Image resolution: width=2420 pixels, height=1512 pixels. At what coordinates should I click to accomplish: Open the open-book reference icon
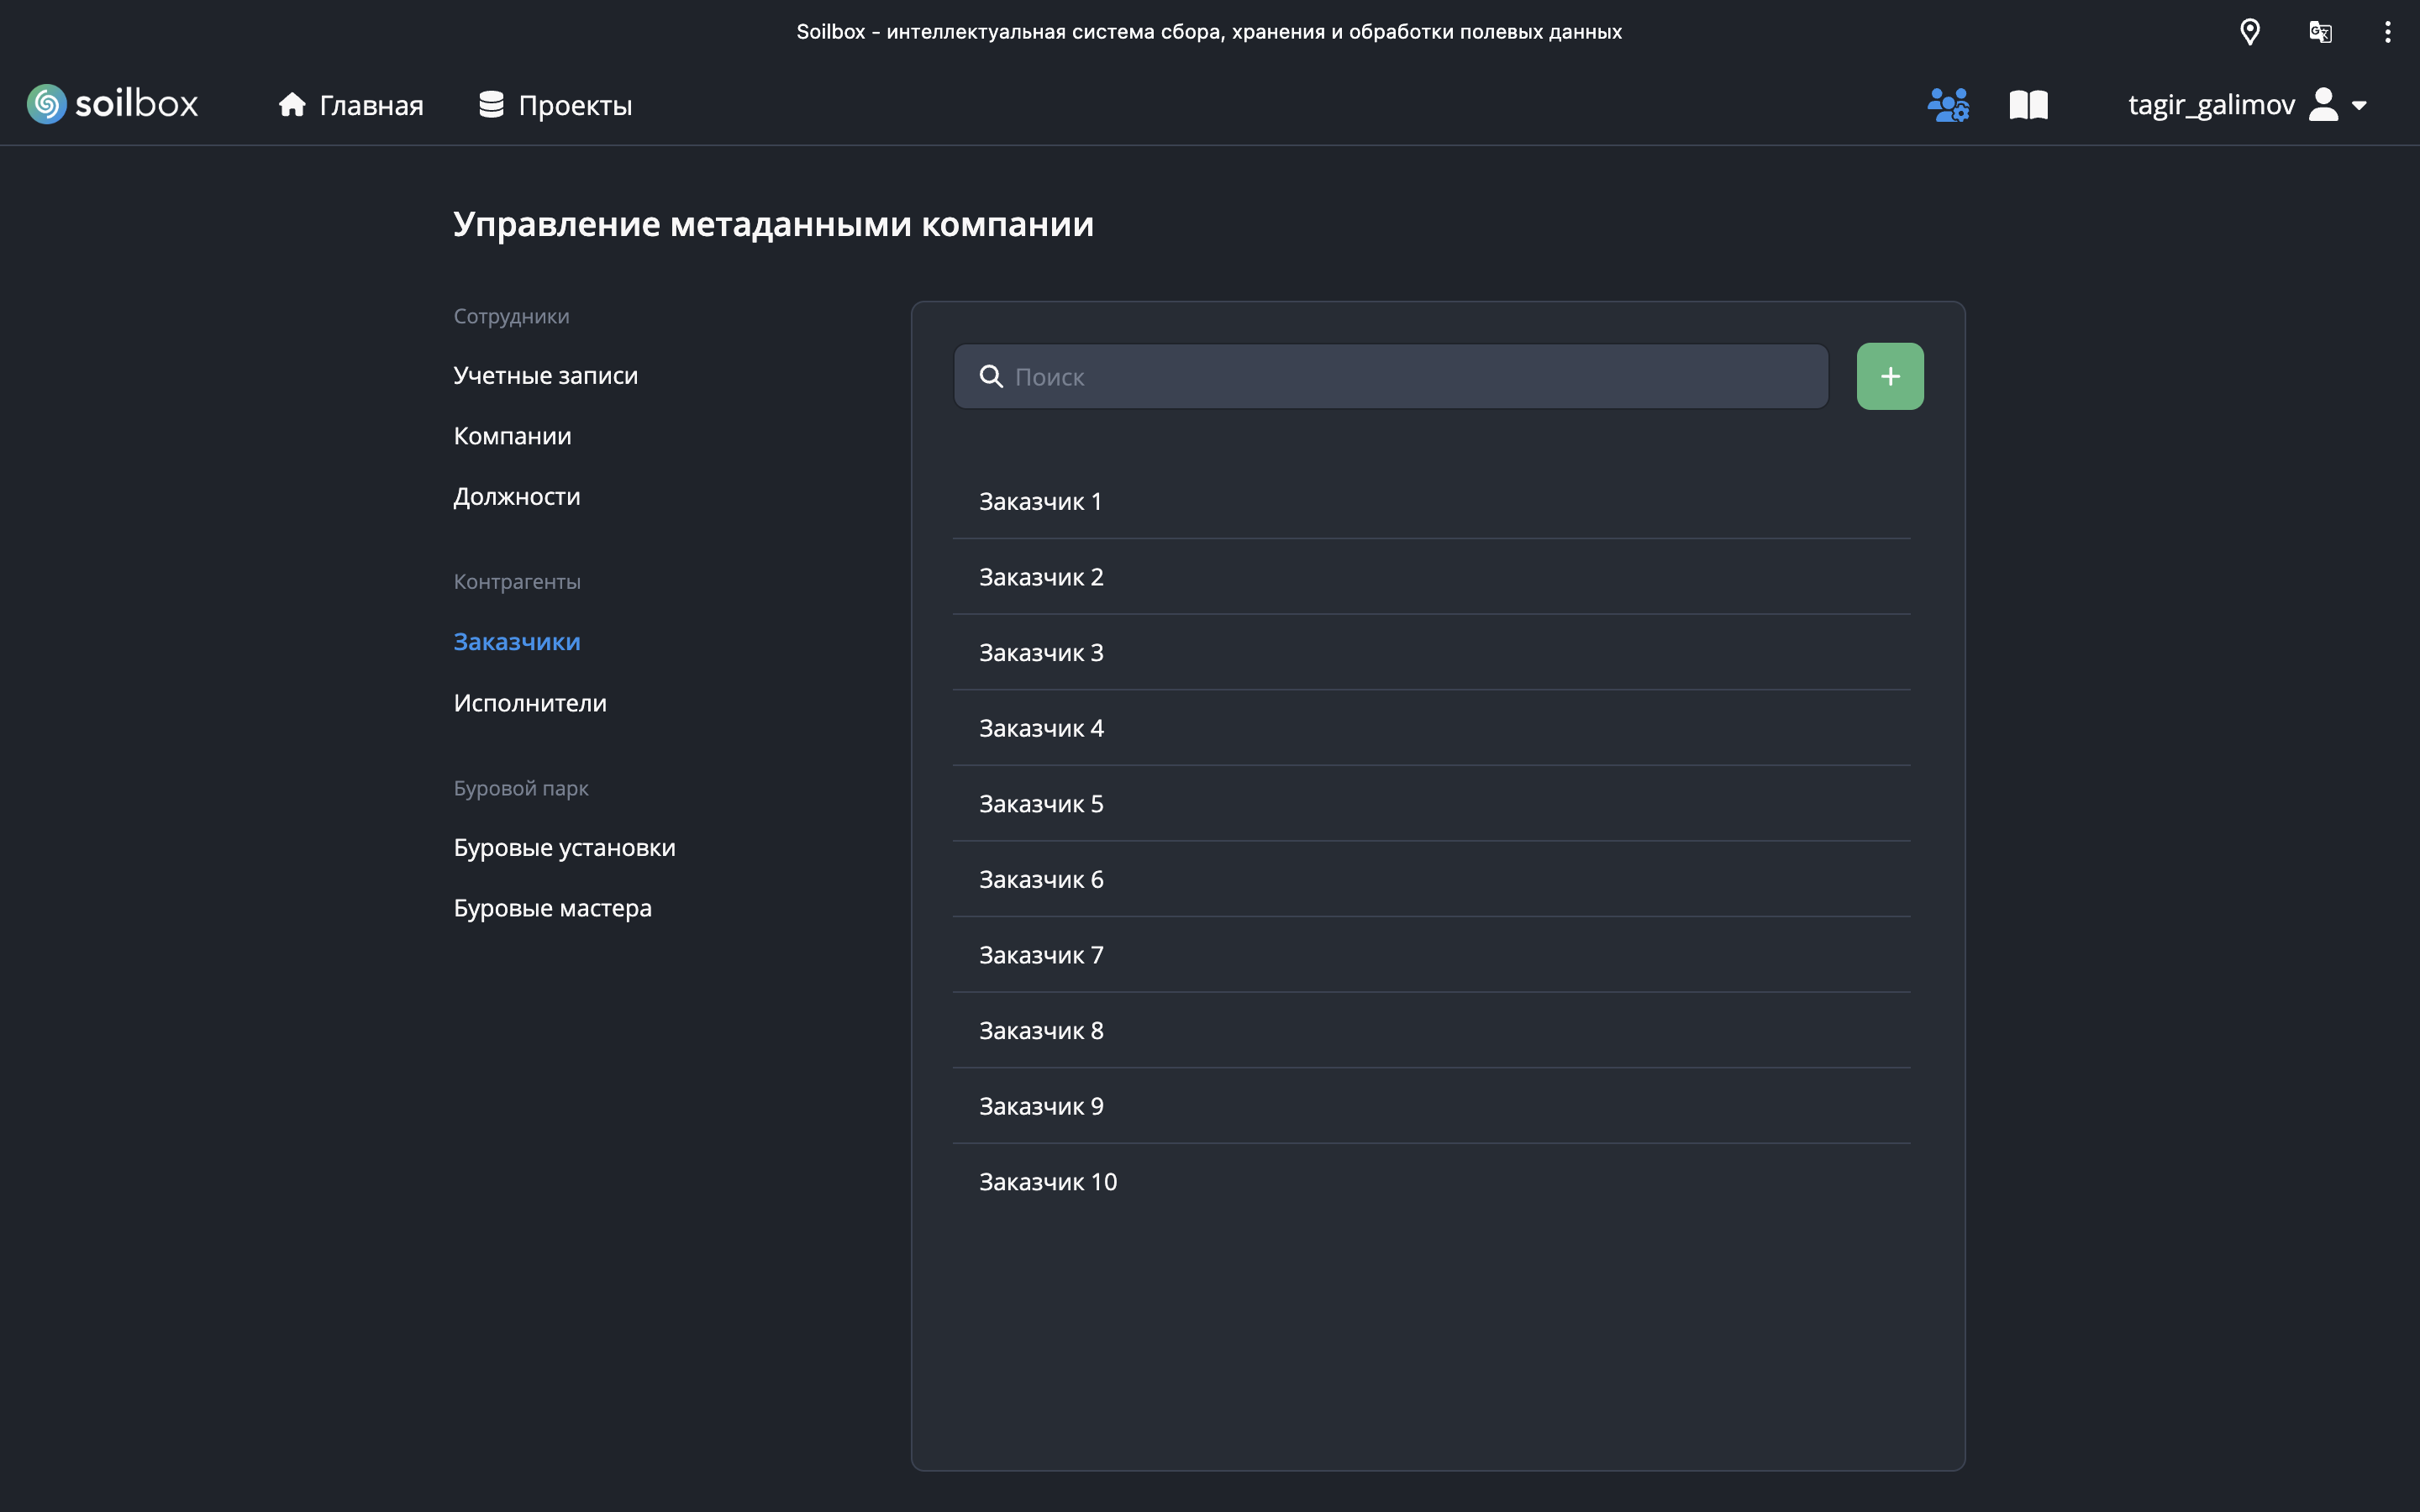(x=2028, y=104)
